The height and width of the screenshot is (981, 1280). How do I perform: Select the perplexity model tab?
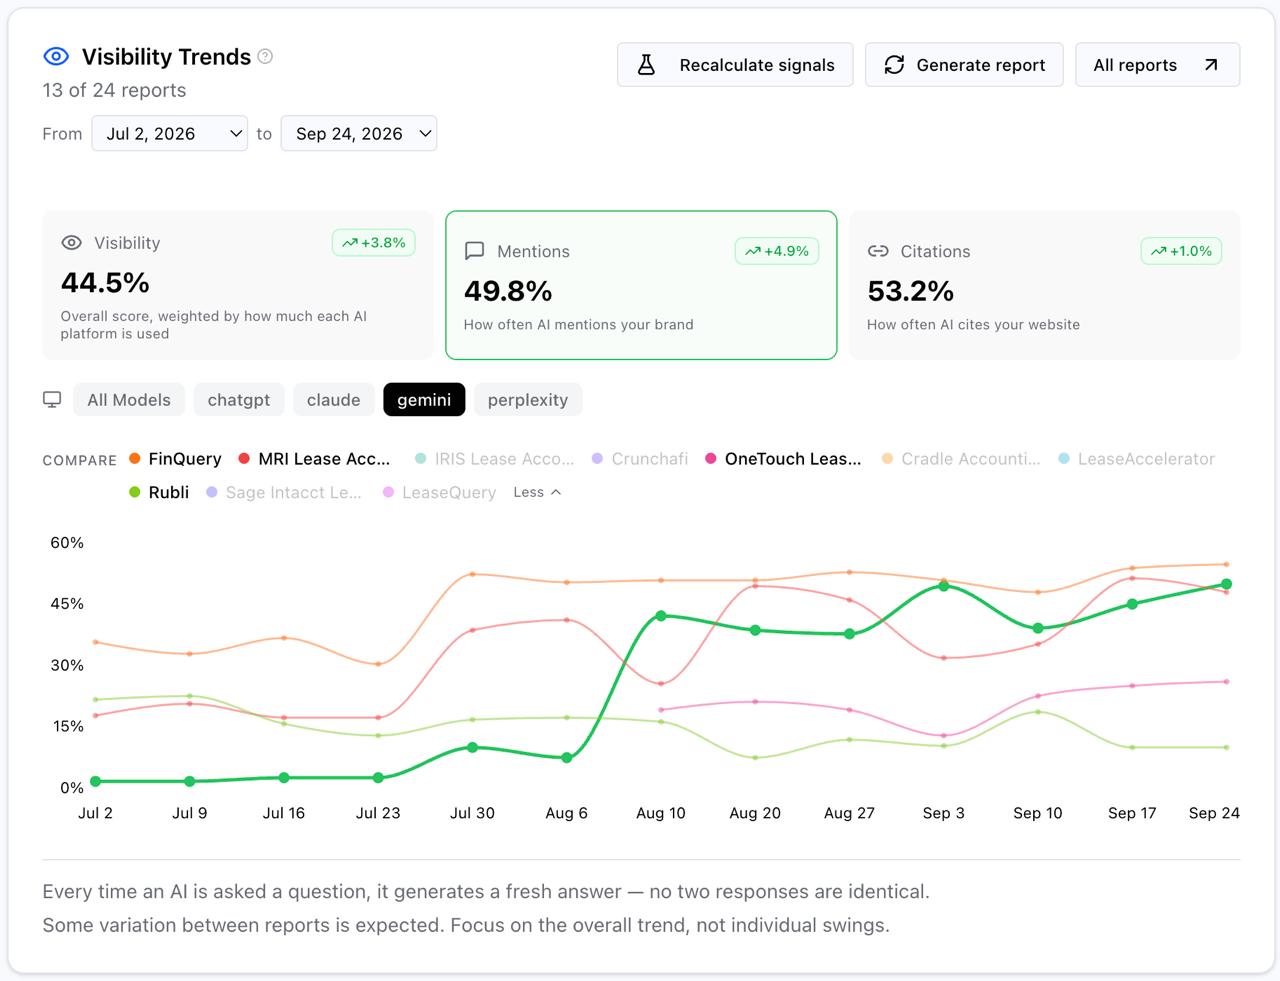click(528, 400)
